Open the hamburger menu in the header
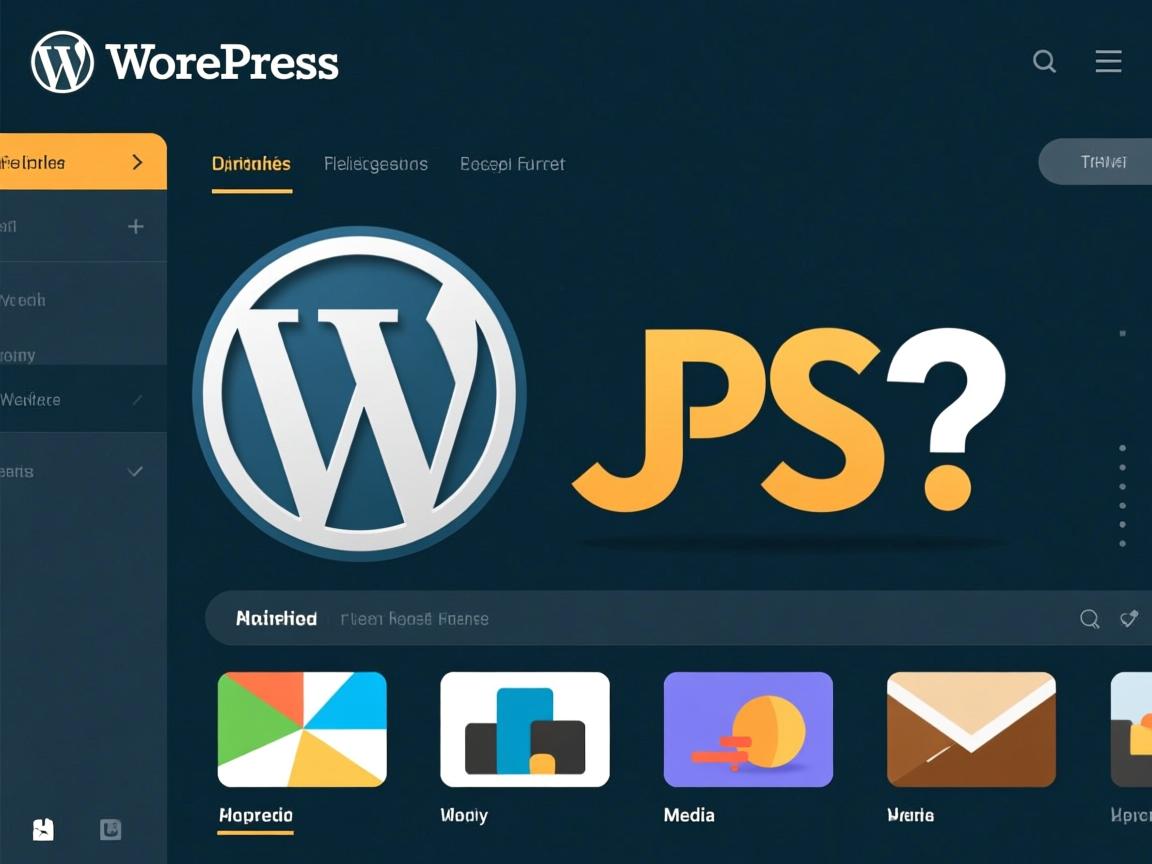The image size is (1152, 864). pos(1108,61)
